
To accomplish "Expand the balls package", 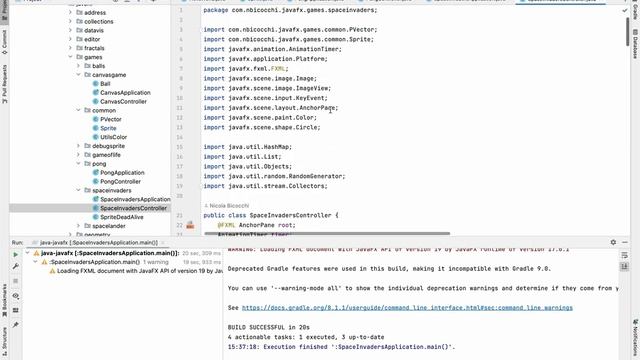I will (x=78, y=66).
